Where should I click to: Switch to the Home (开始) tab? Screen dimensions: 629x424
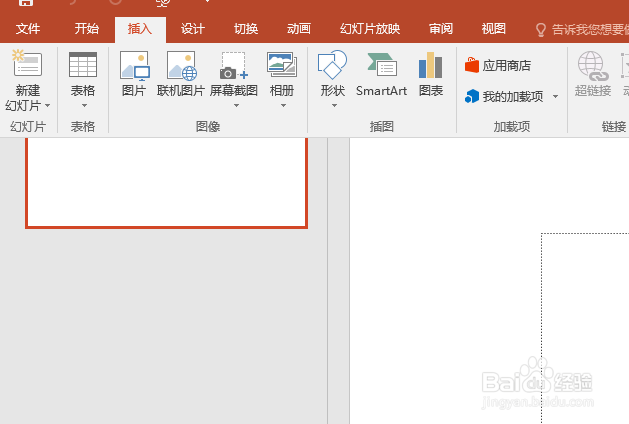coord(86,29)
